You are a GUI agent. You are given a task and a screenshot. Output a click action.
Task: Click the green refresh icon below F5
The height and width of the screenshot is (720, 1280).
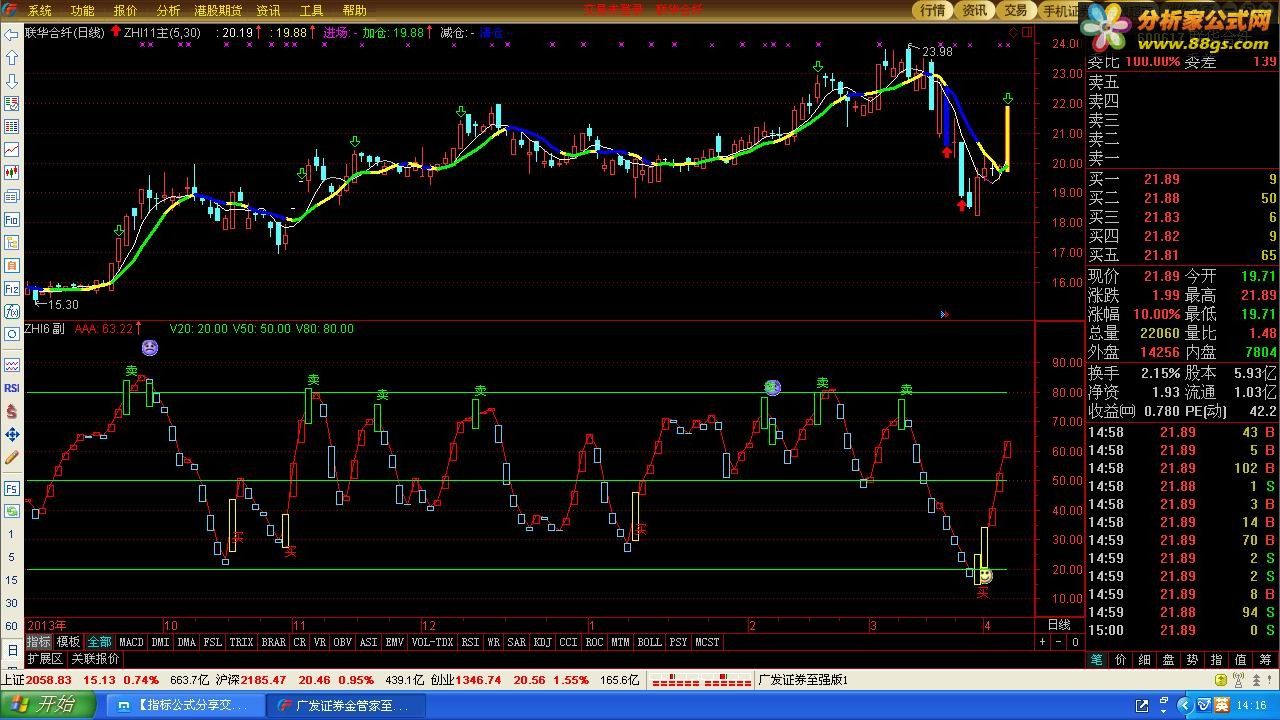12,511
